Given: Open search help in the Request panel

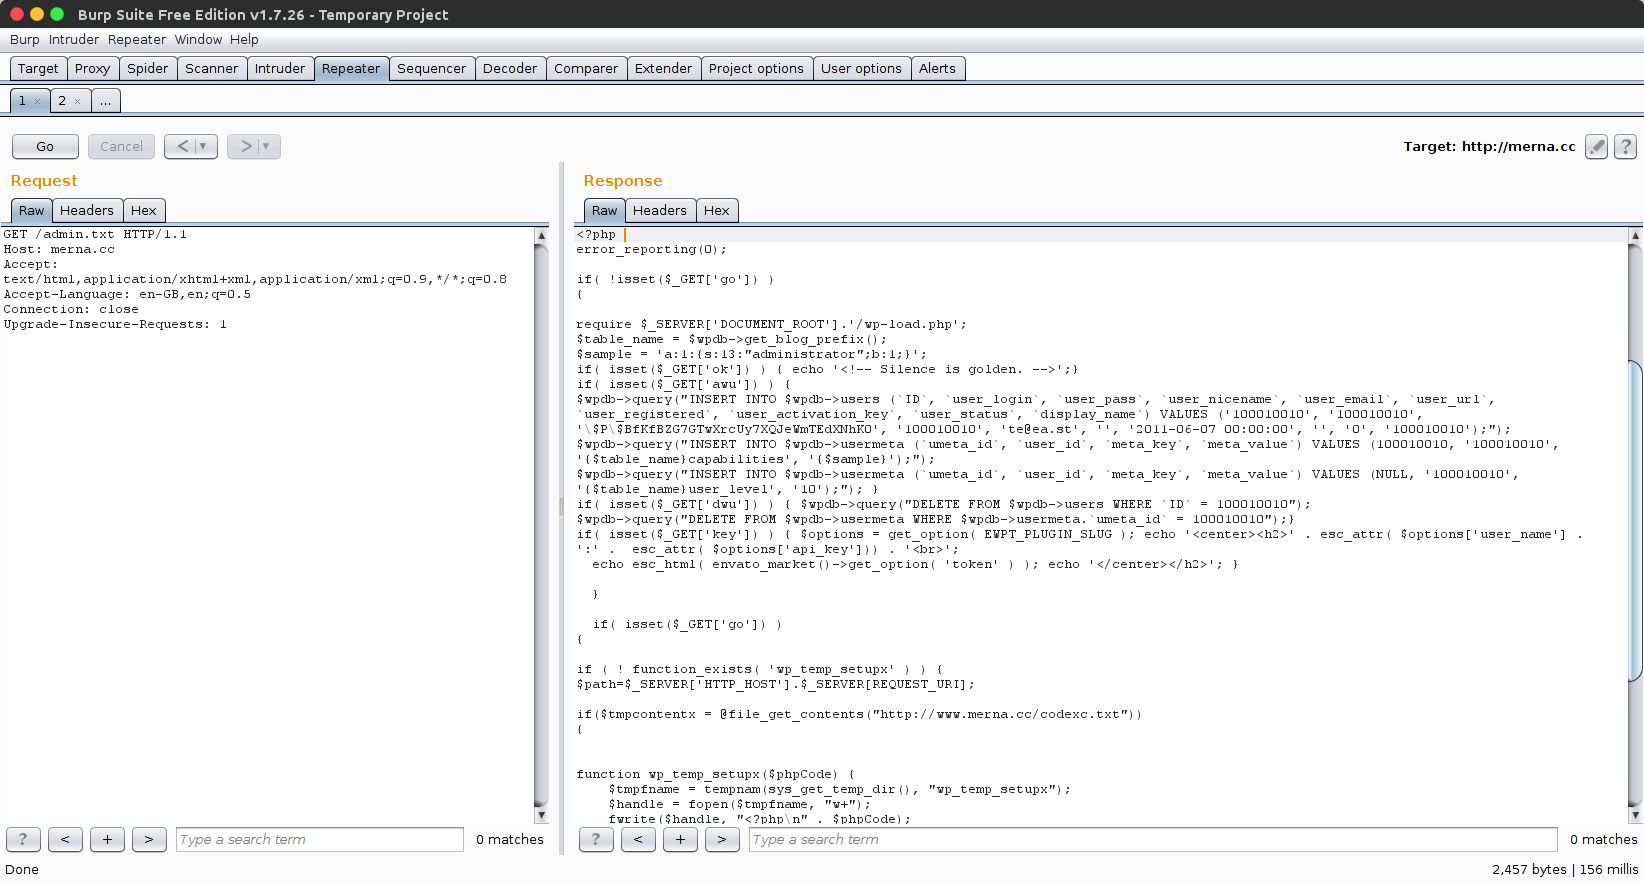Looking at the screenshot, I should [x=23, y=839].
